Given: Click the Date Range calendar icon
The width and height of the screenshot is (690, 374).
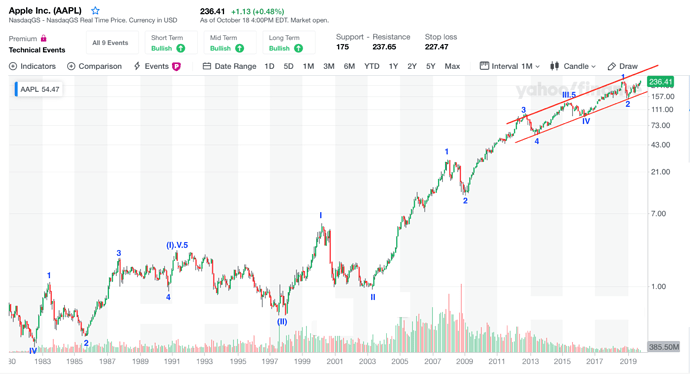Looking at the screenshot, I should tap(207, 66).
